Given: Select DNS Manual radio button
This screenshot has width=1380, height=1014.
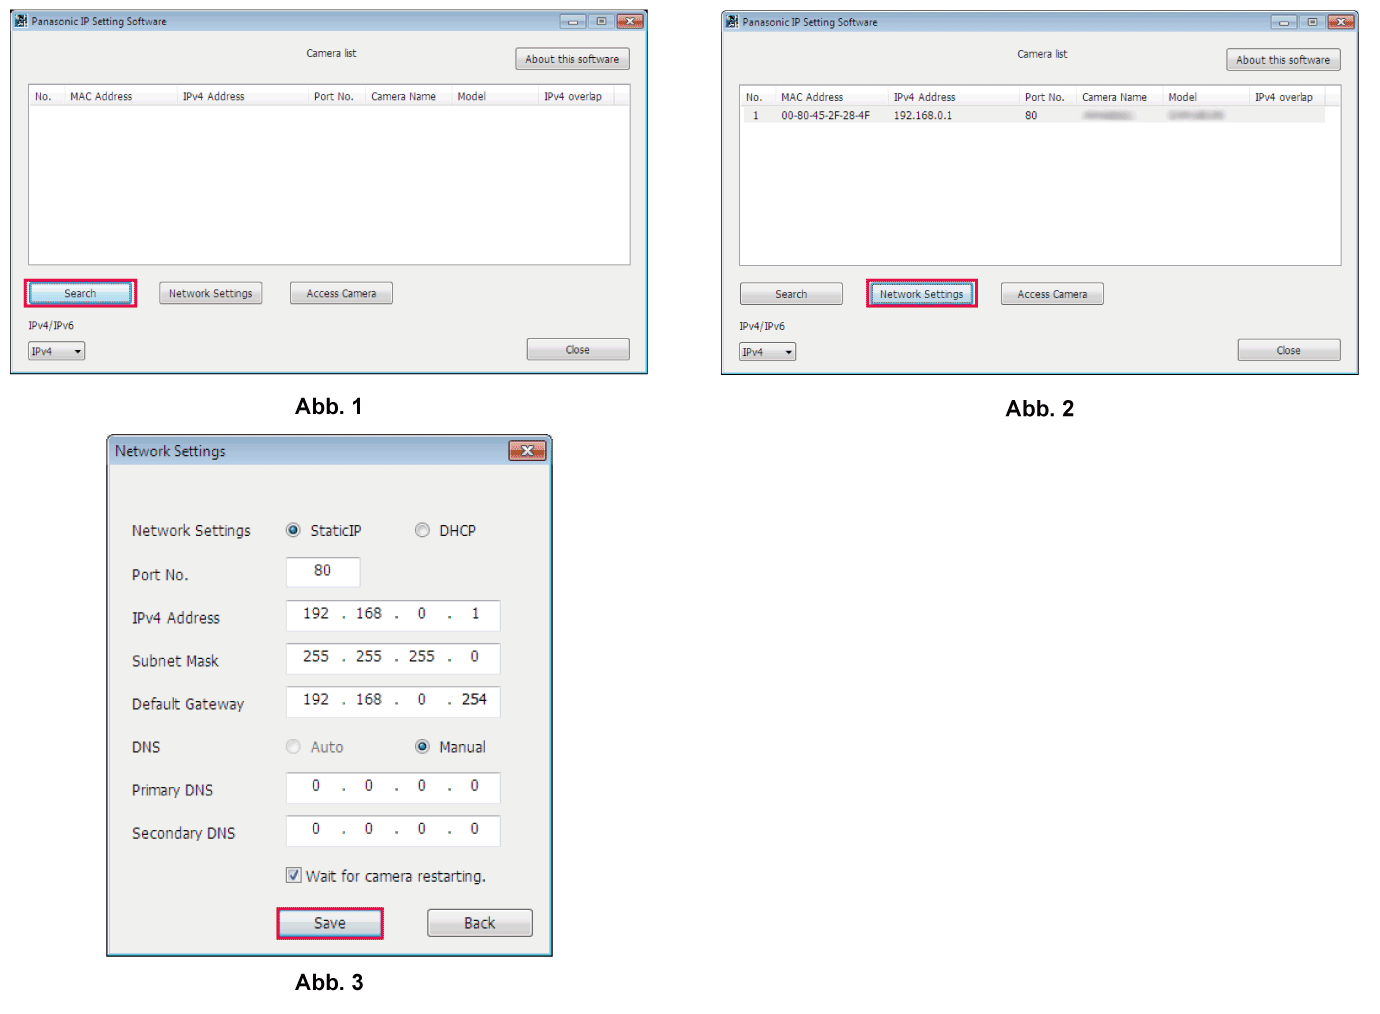Looking at the screenshot, I should [x=422, y=746].
